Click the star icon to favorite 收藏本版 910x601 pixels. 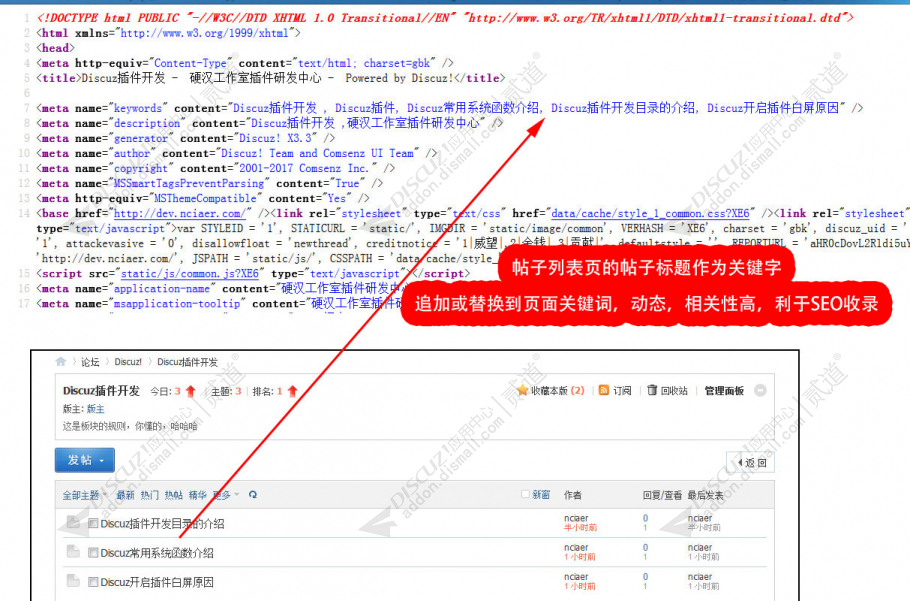click(x=522, y=390)
